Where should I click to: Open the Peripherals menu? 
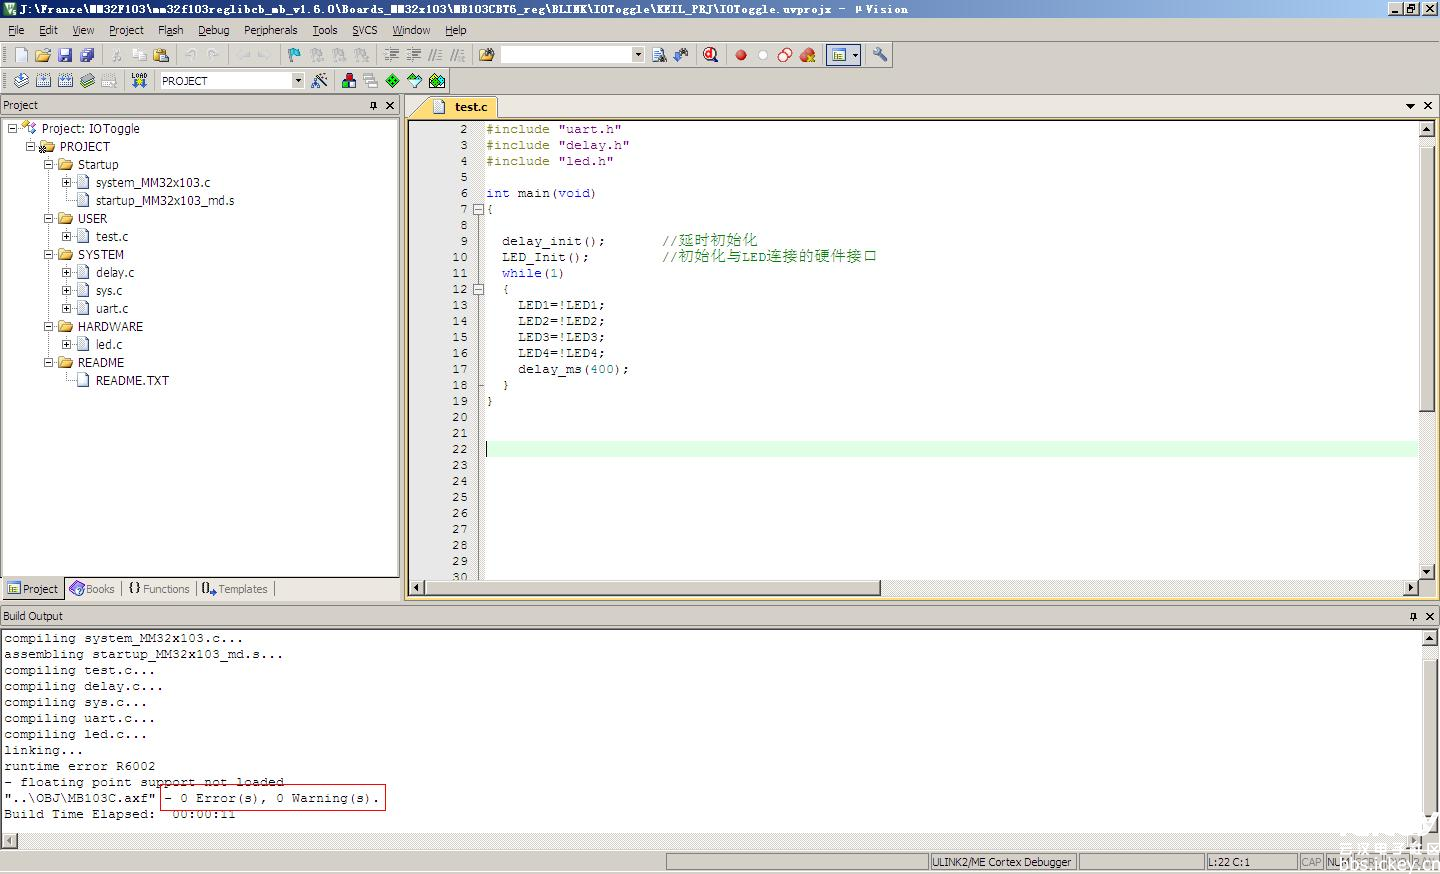270,30
